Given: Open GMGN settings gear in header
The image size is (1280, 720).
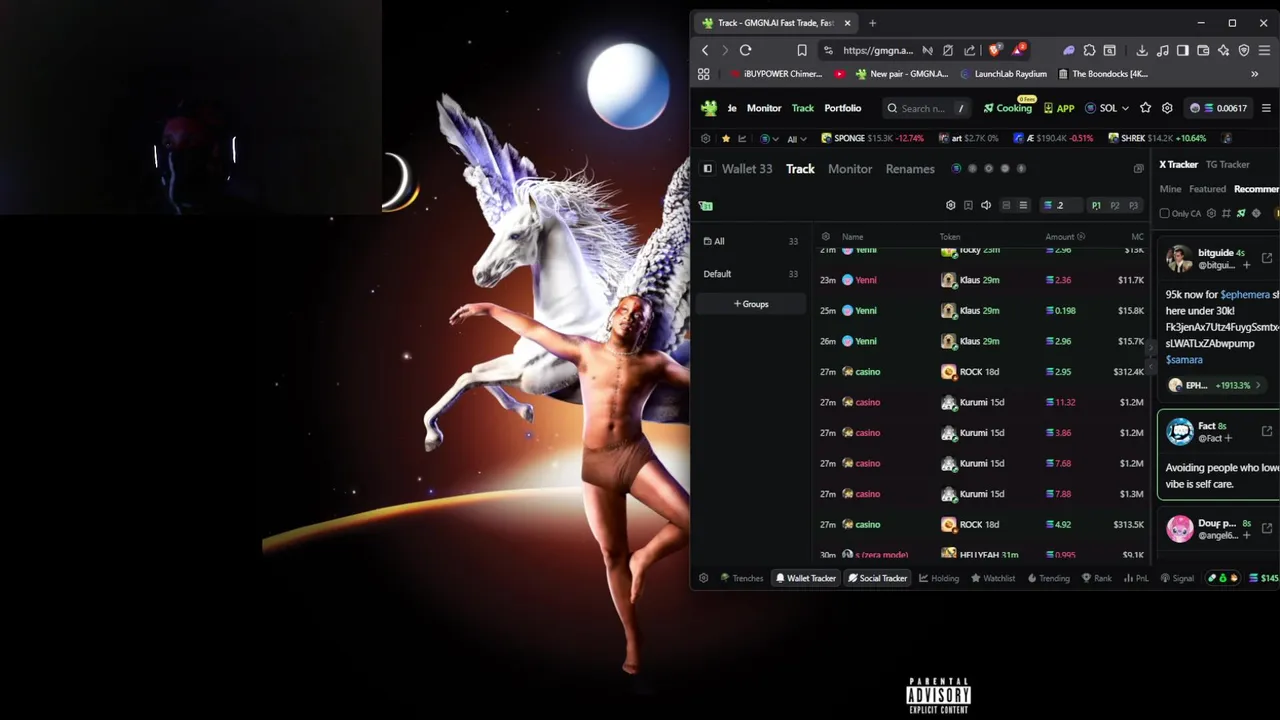Looking at the screenshot, I should pos(1167,108).
